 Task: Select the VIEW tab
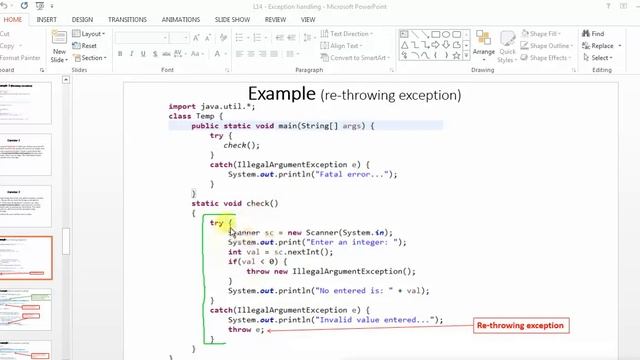308,20
